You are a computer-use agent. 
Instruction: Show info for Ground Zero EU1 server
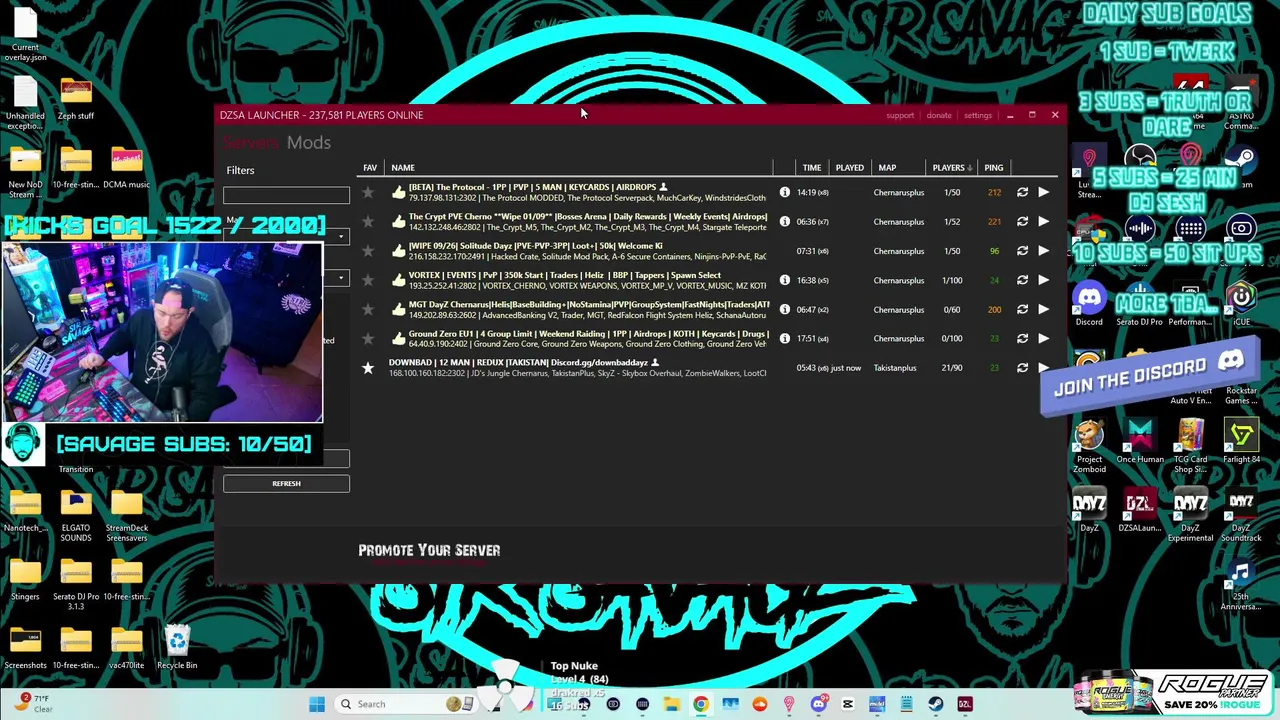point(785,338)
